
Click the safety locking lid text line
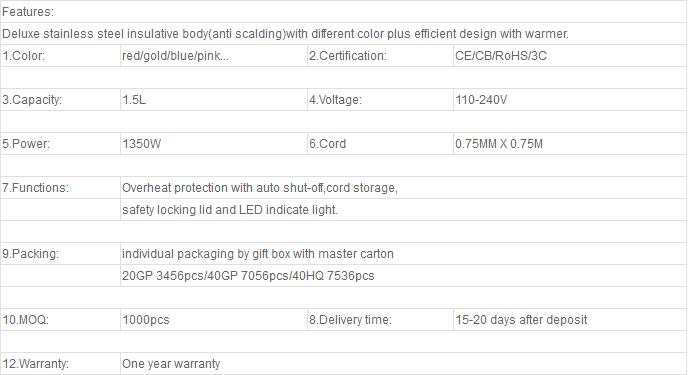(x=230, y=210)
